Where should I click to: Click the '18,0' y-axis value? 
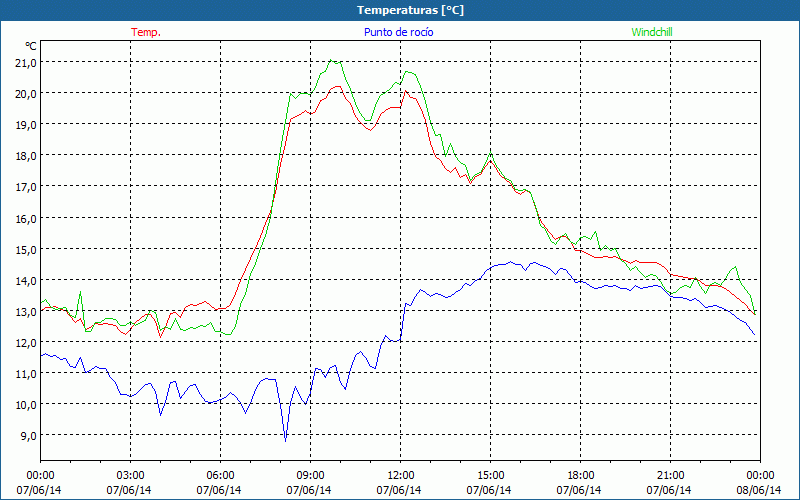pos(27,156)
